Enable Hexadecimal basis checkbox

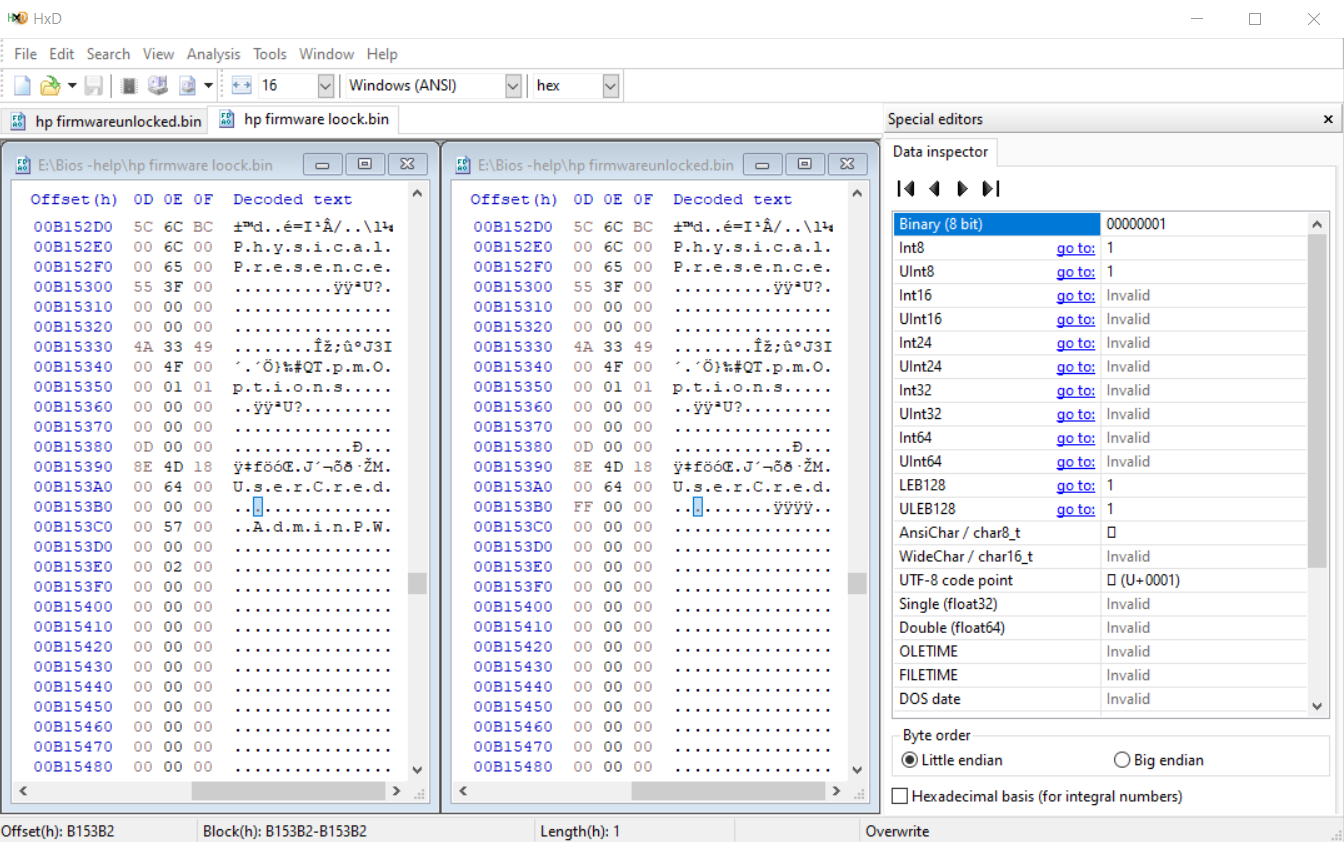pos(900,796)
